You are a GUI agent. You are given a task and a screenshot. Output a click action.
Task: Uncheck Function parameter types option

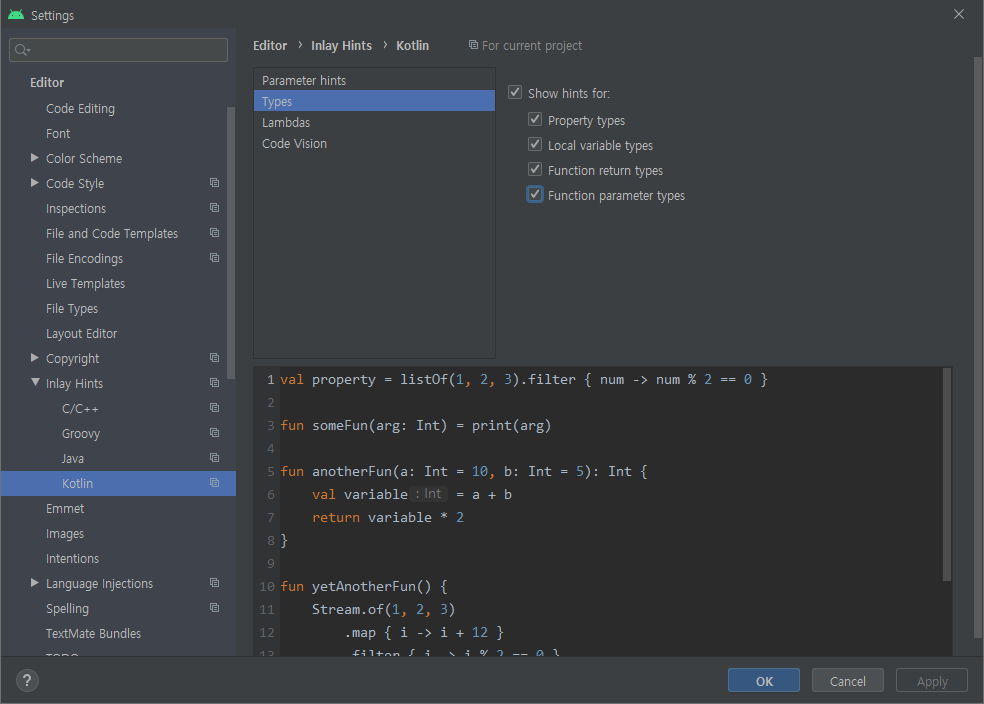[x=535, y=195]
